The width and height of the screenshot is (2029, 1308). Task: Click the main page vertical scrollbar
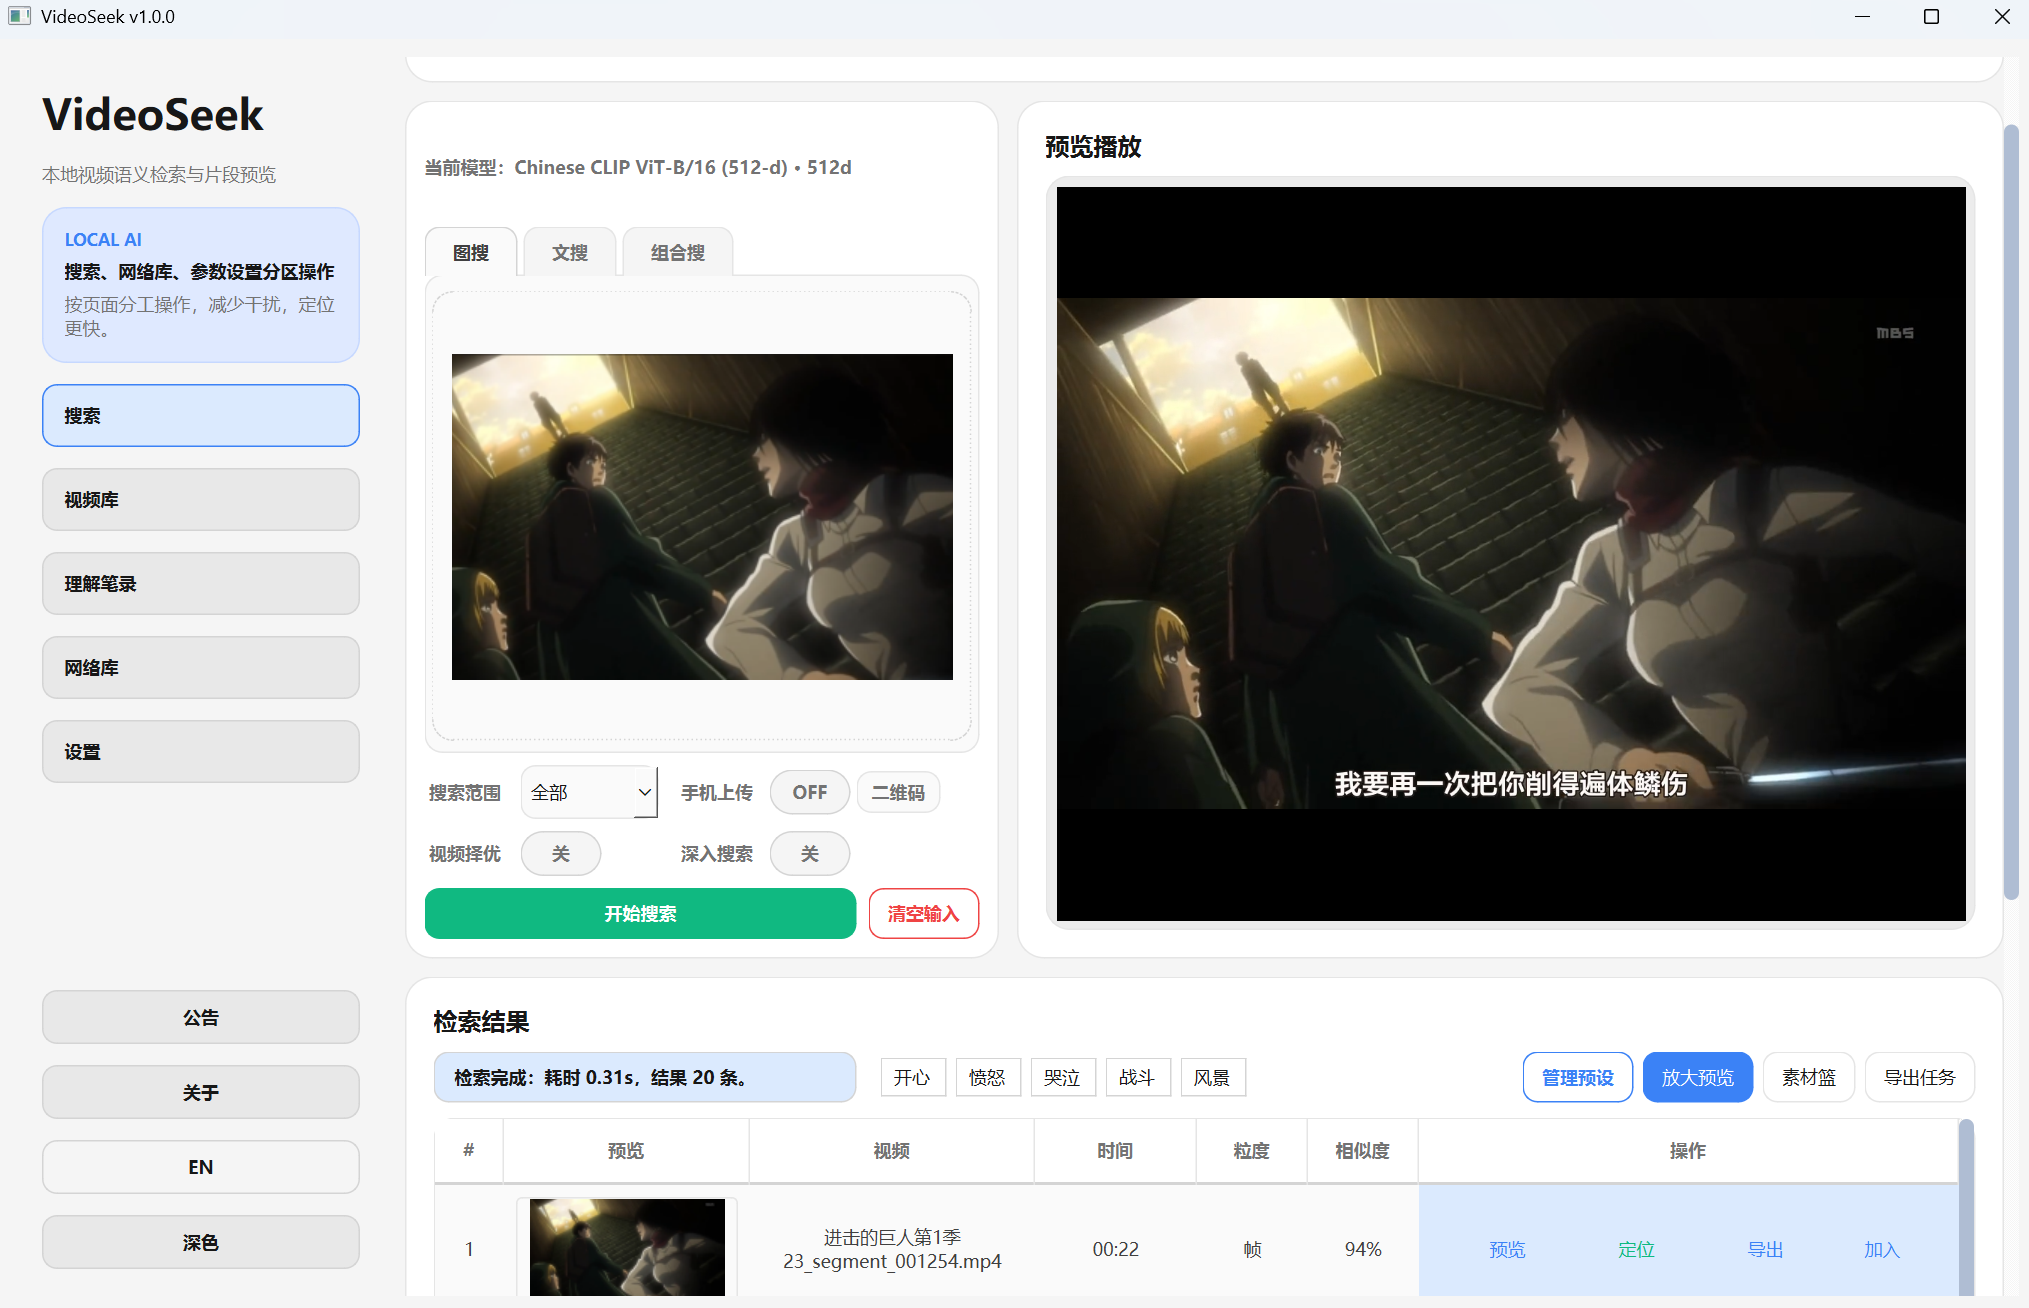click(2011, 512)
